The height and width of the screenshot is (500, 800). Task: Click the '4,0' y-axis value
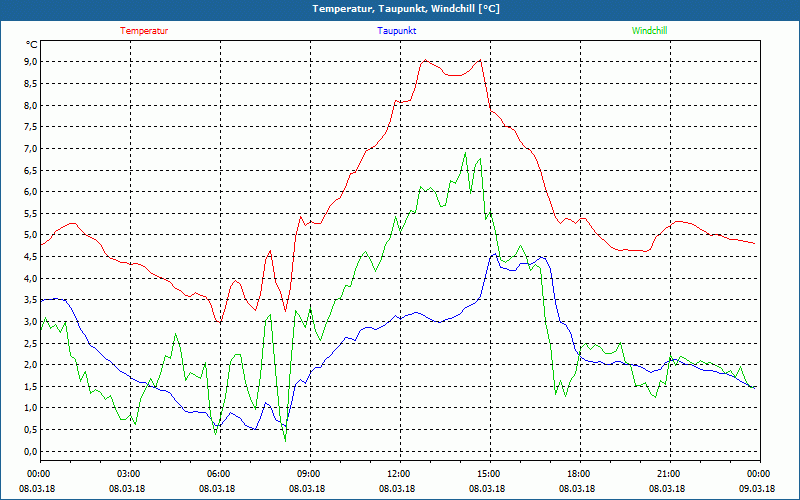31,278
